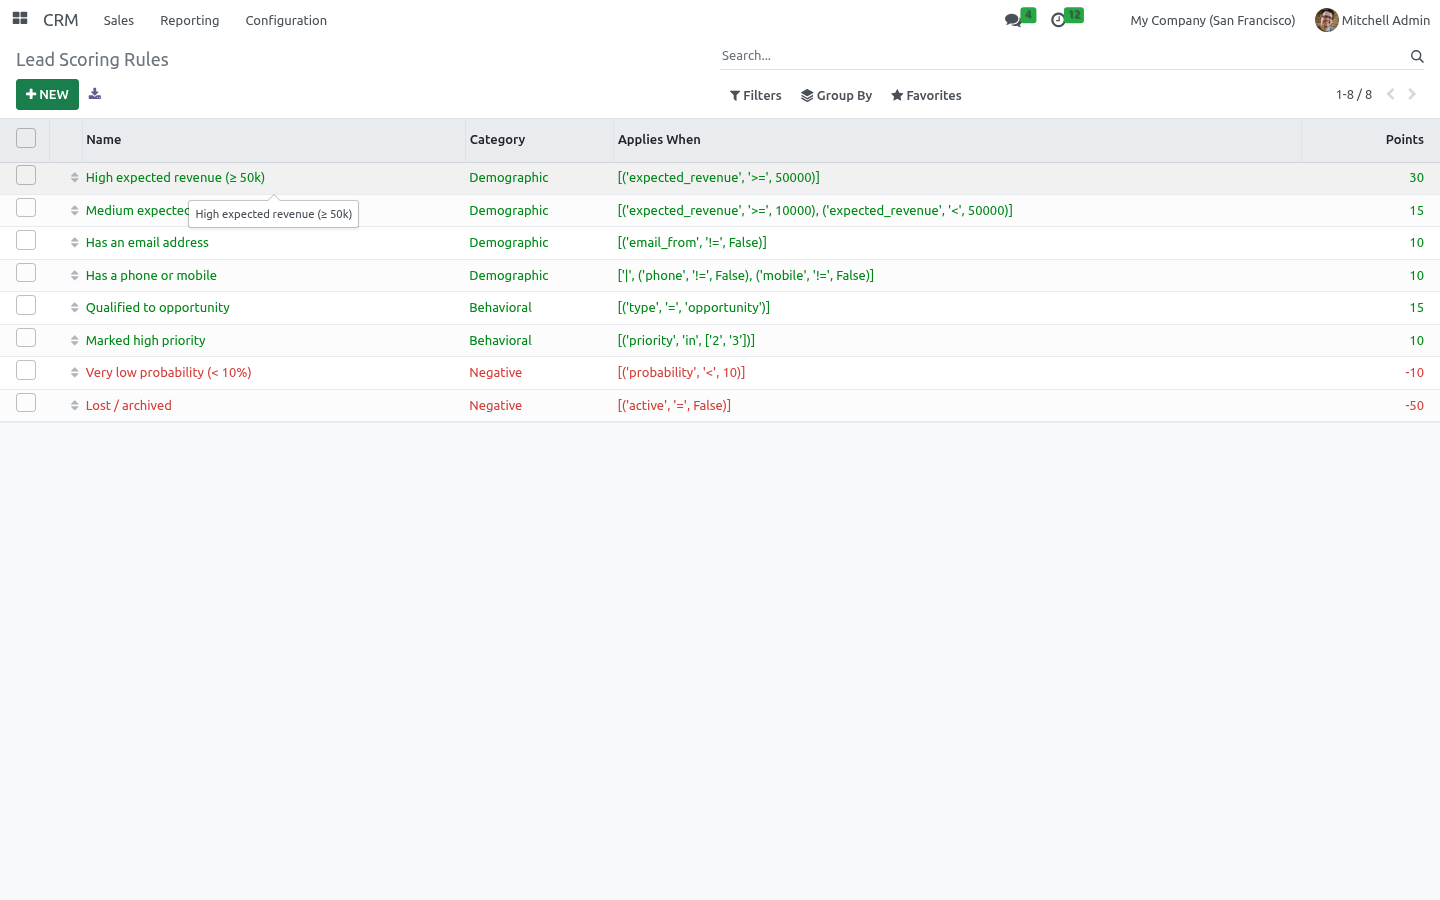Click the search magnifier icon
The image size is (1440, 900).
(1417, 56)
